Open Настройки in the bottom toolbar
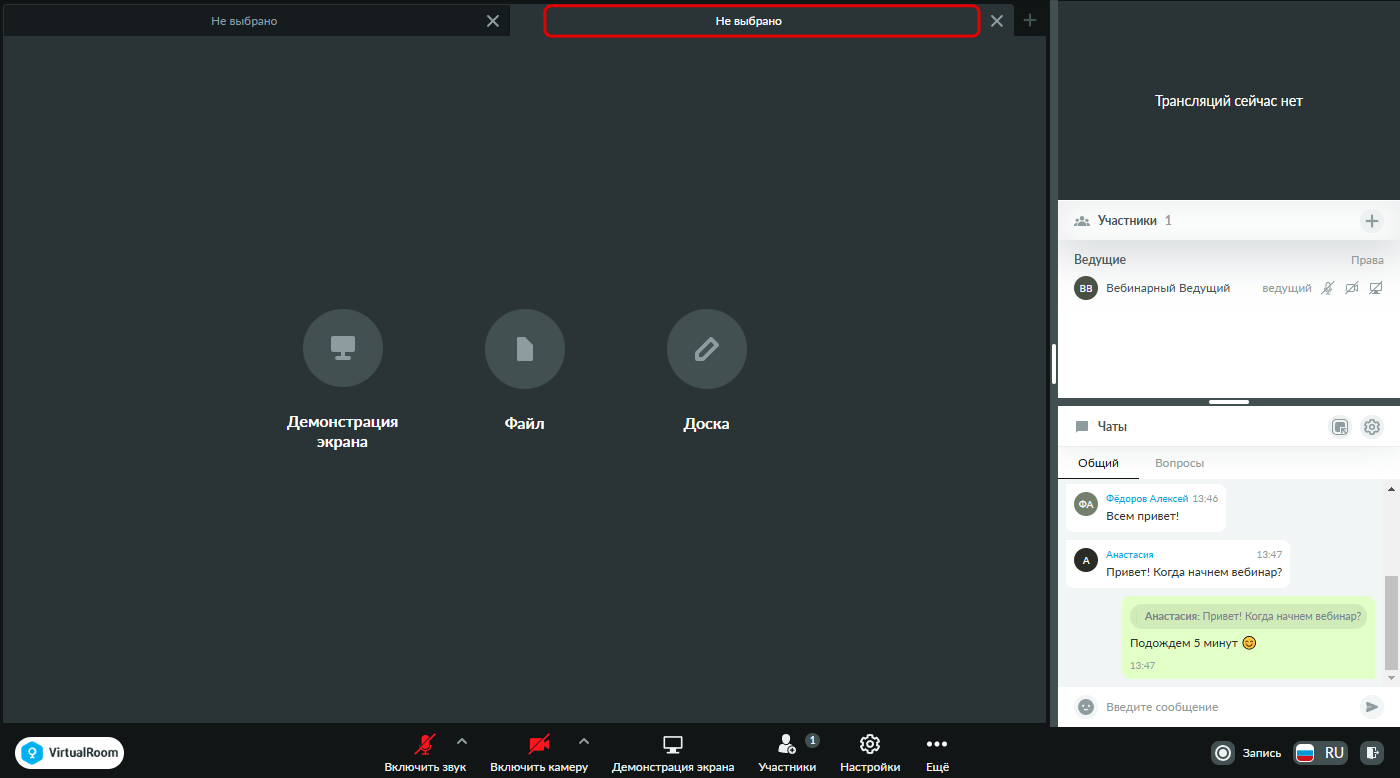This screenshot has height=778, width=1400. tap(870, 753)
